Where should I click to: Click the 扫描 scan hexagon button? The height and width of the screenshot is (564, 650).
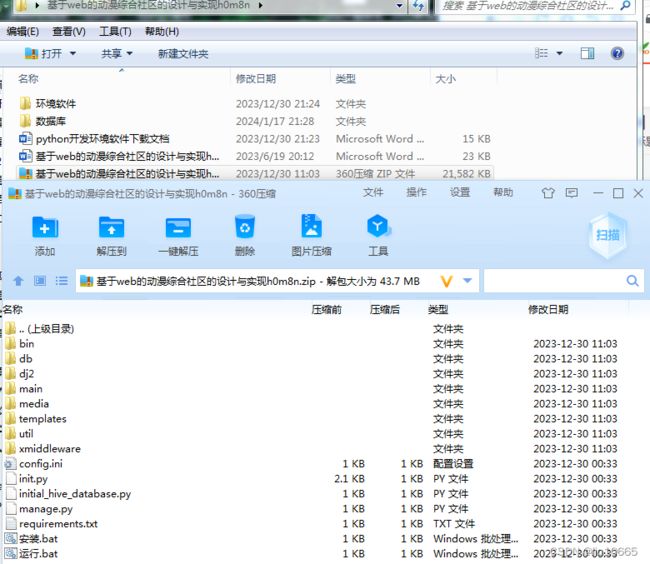[x=607, y=235]
